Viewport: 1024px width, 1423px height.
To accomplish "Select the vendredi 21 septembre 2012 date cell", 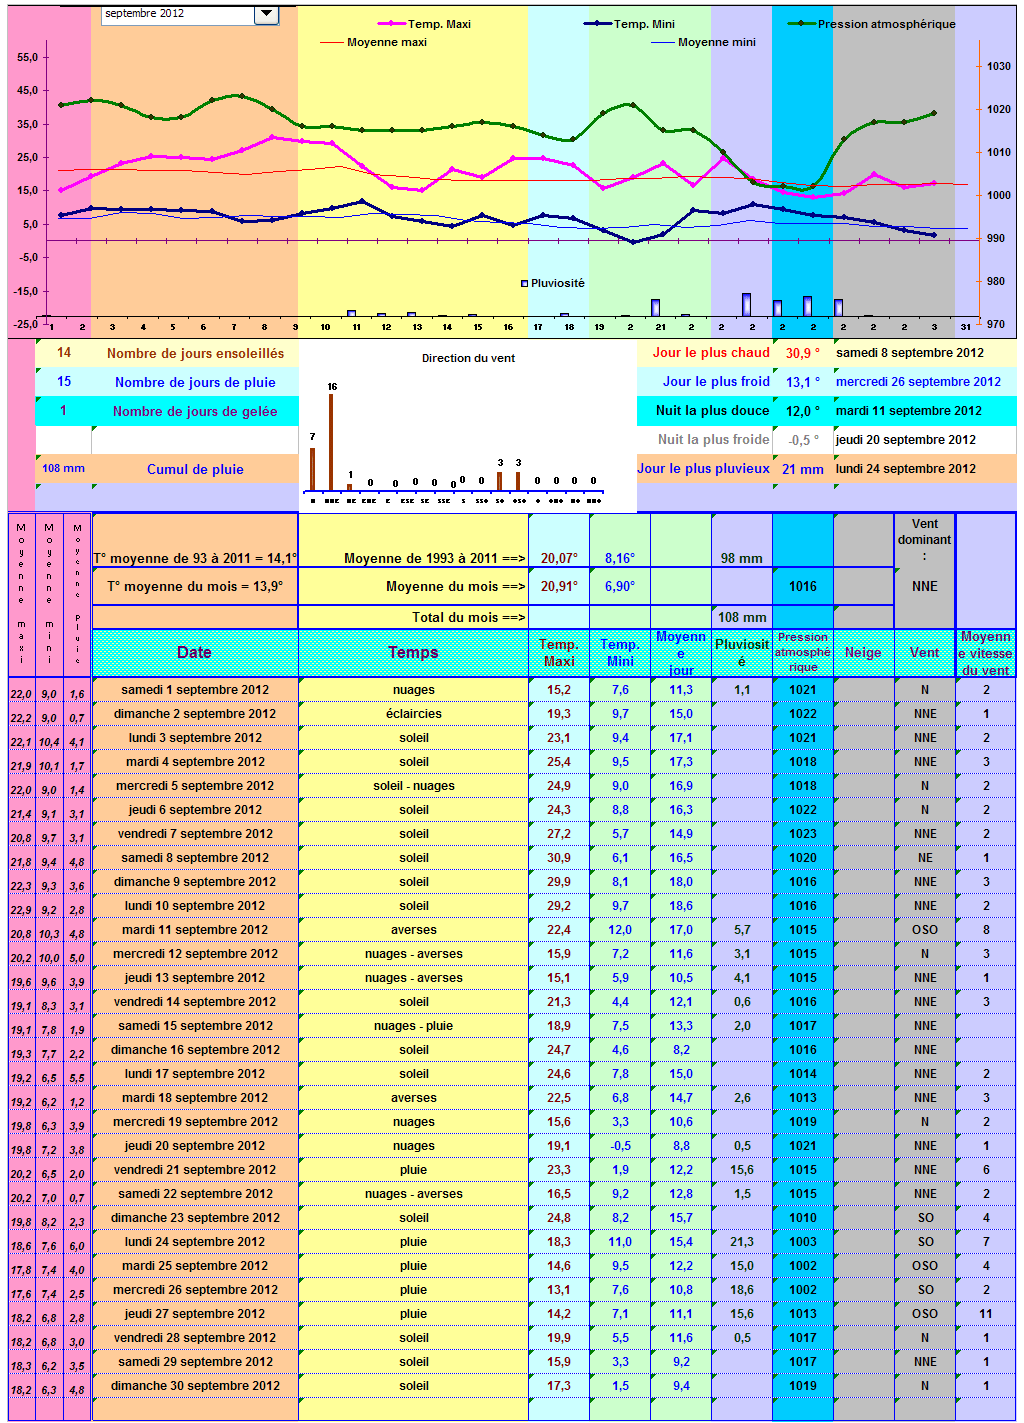I will coord(195,1170).
